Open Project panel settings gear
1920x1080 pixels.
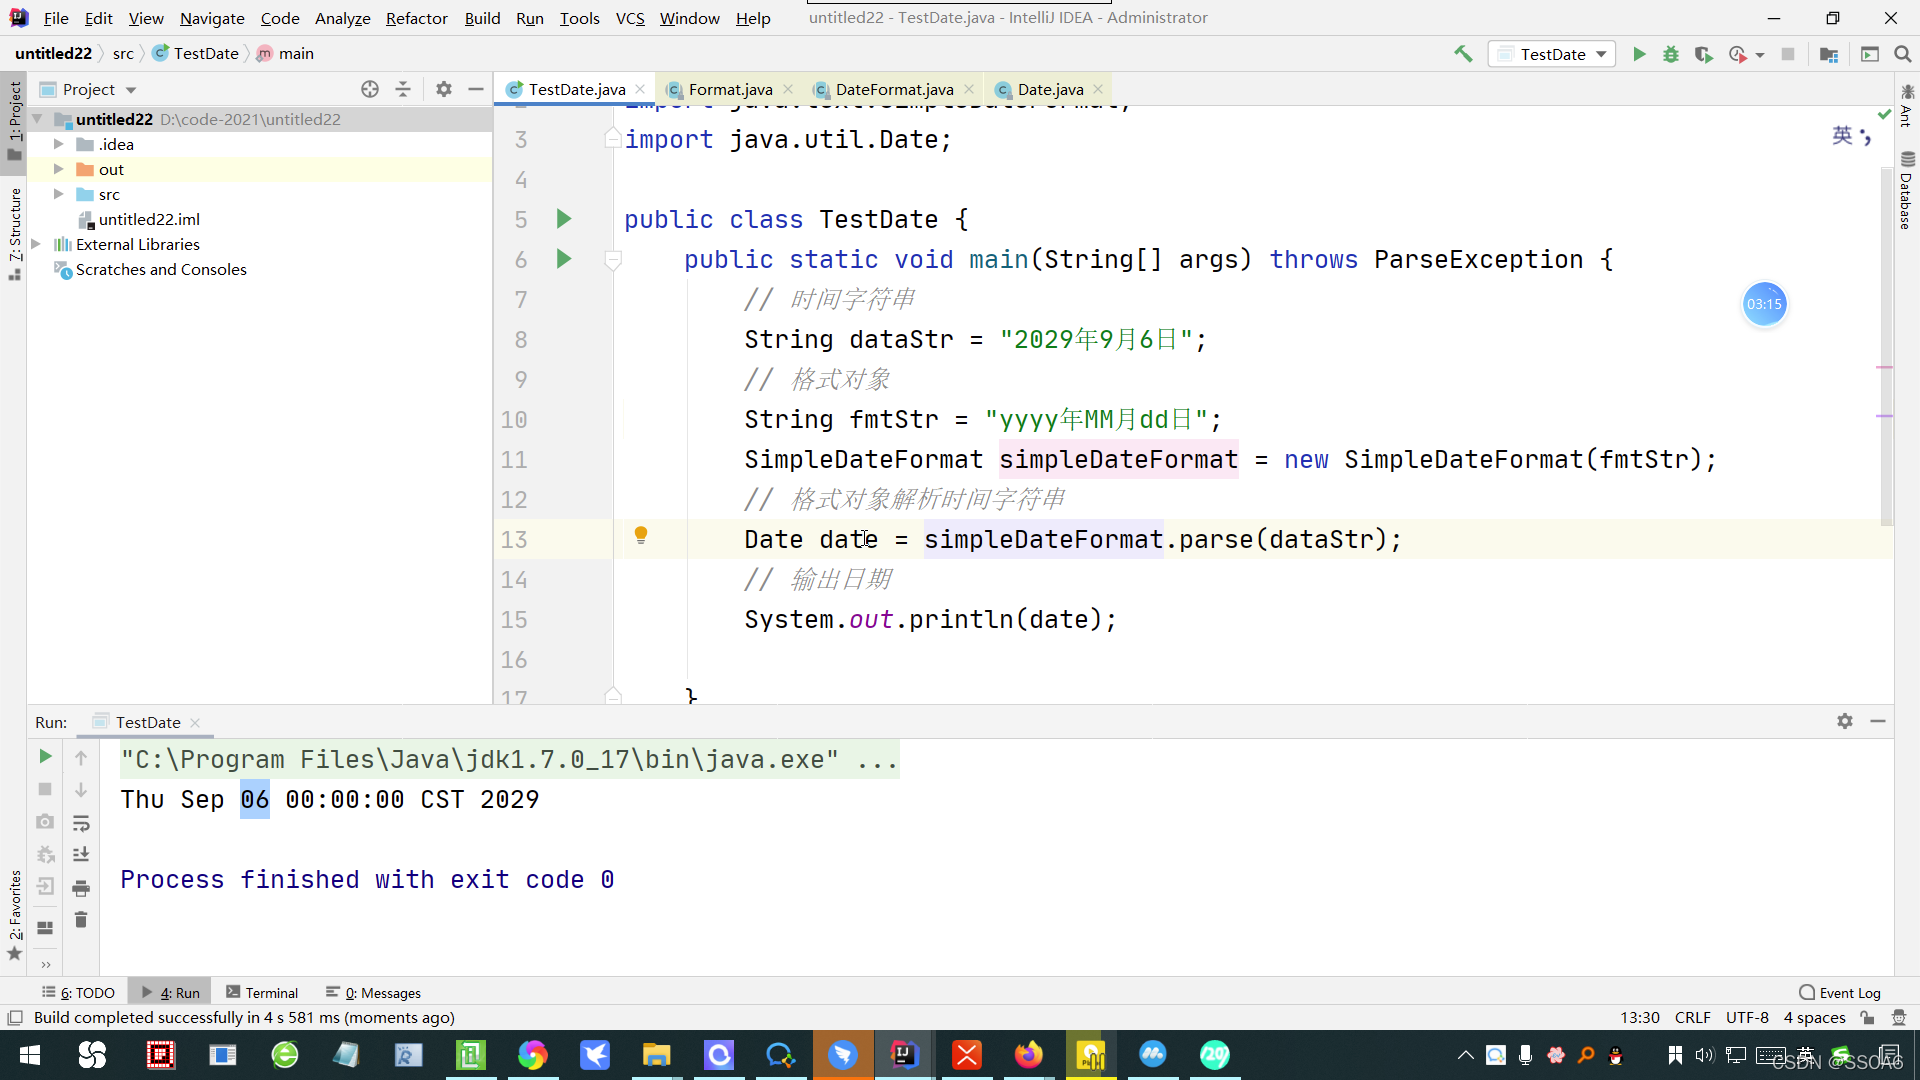tap(444, 89)
